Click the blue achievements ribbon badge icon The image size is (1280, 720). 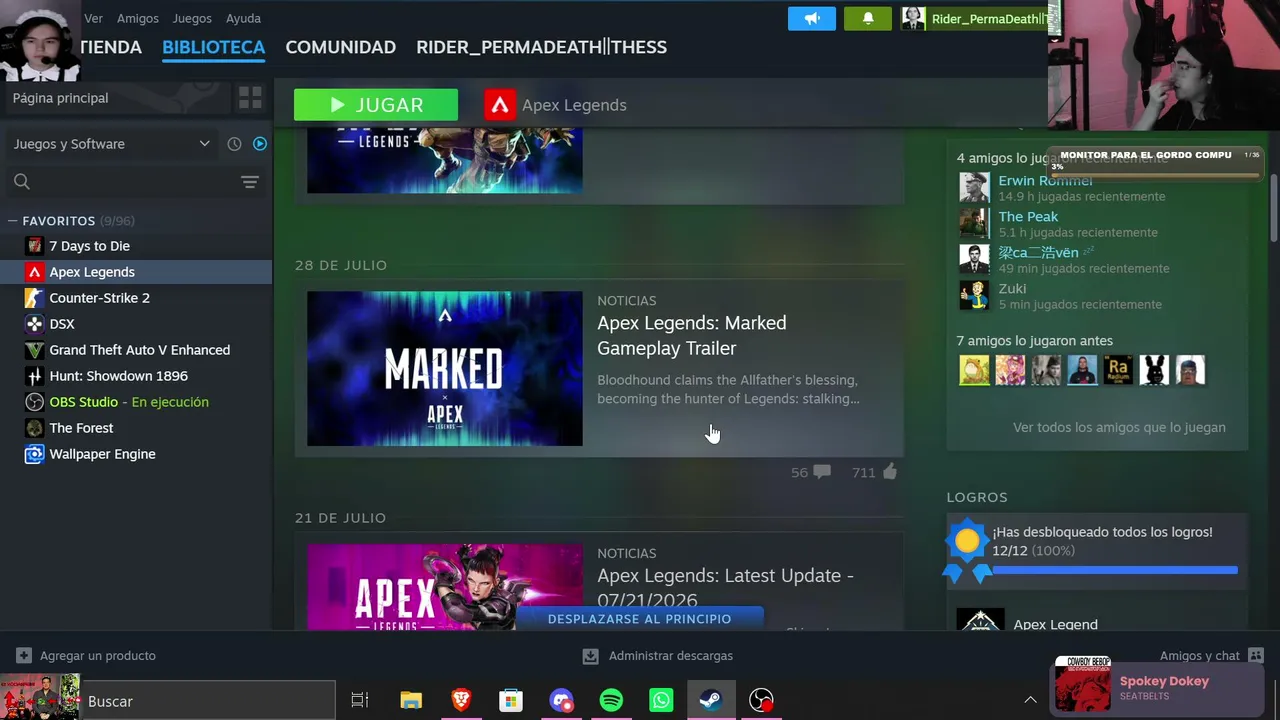coord(967,549)
